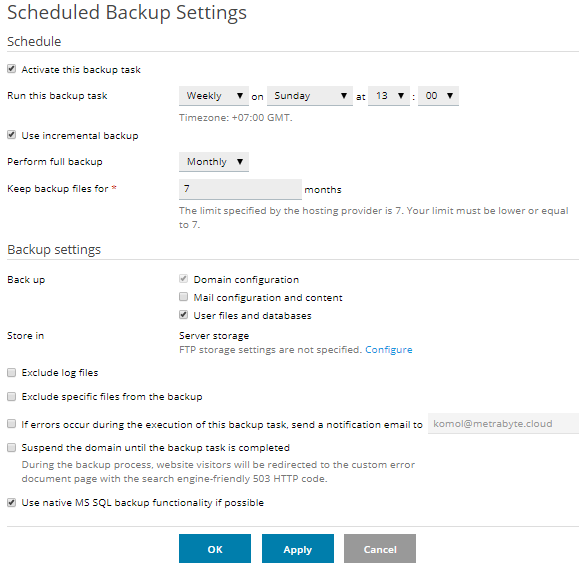Open the Sunday day-of-week dropdown
The height and width of the screenshot is (571, 579).
310,96
